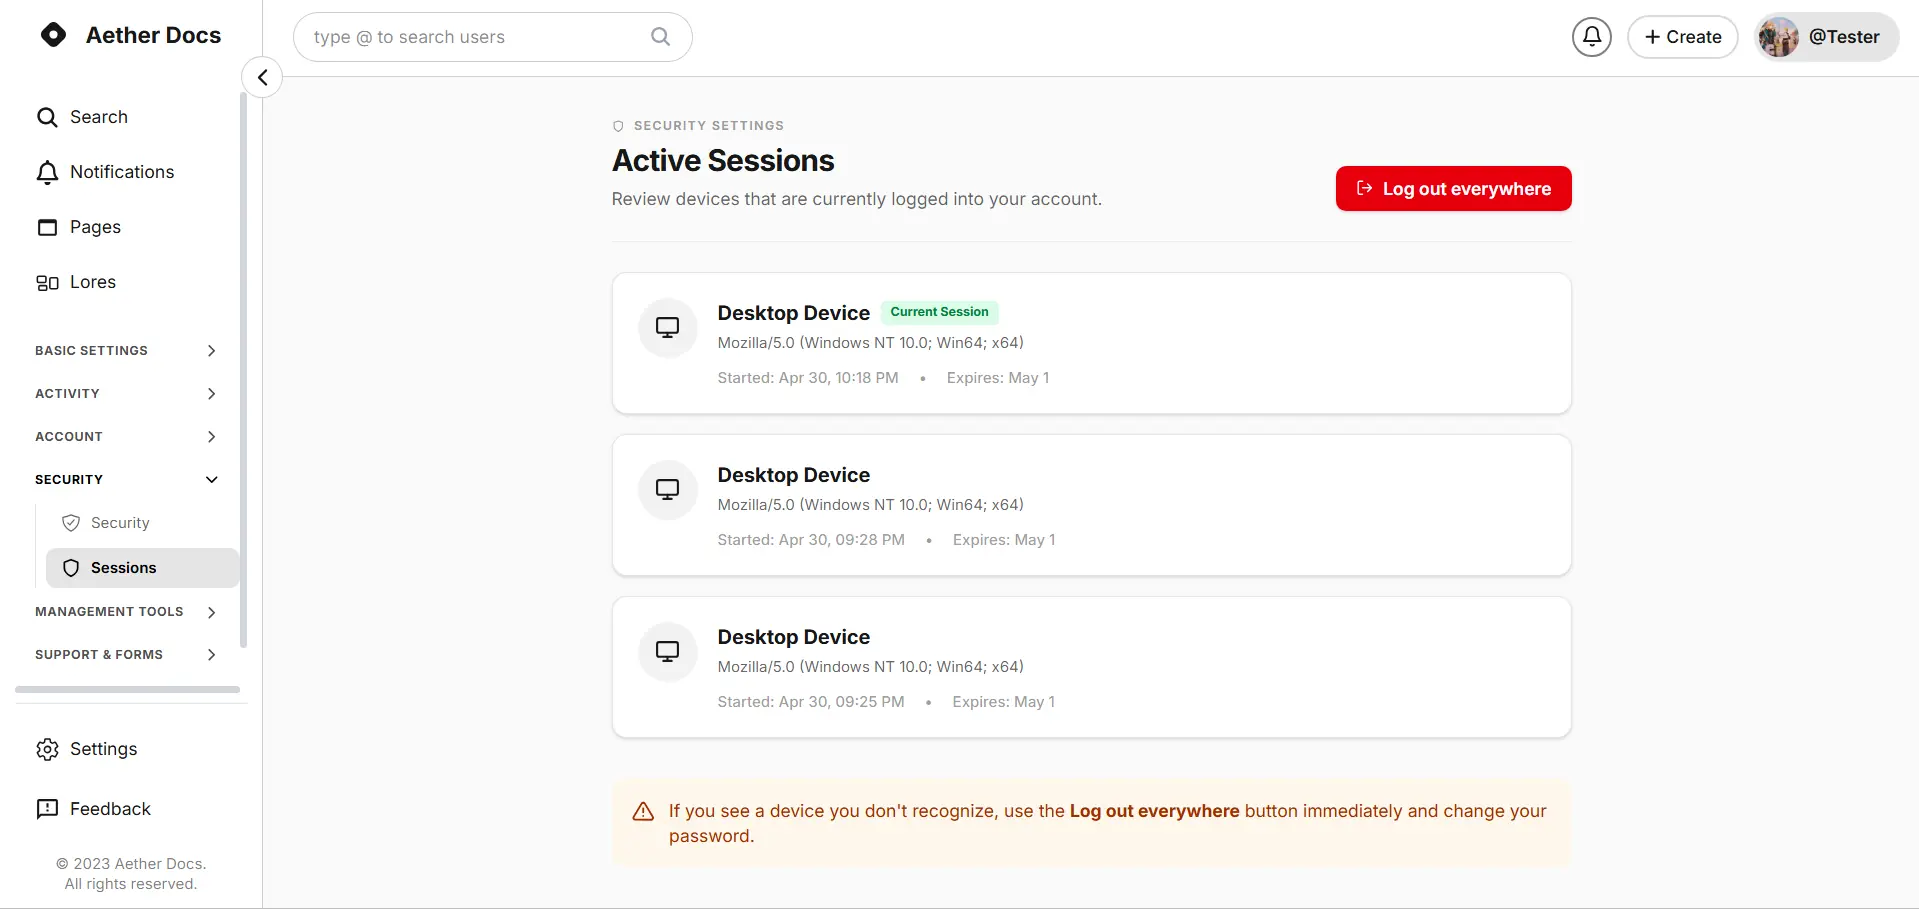Click '© 2023 Aether Docs.' footer text

131,864
